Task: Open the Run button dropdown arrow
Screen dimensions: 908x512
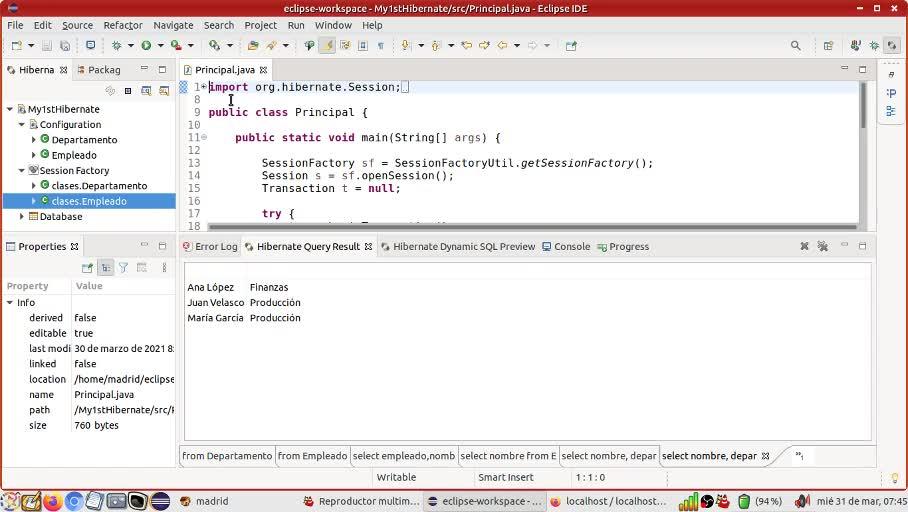Action: (x=159, y=45)
